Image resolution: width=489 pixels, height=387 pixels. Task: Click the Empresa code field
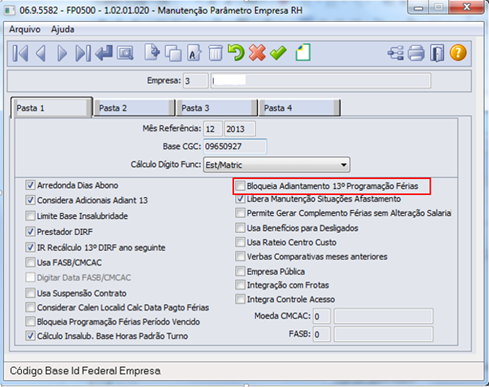[196, 81]
